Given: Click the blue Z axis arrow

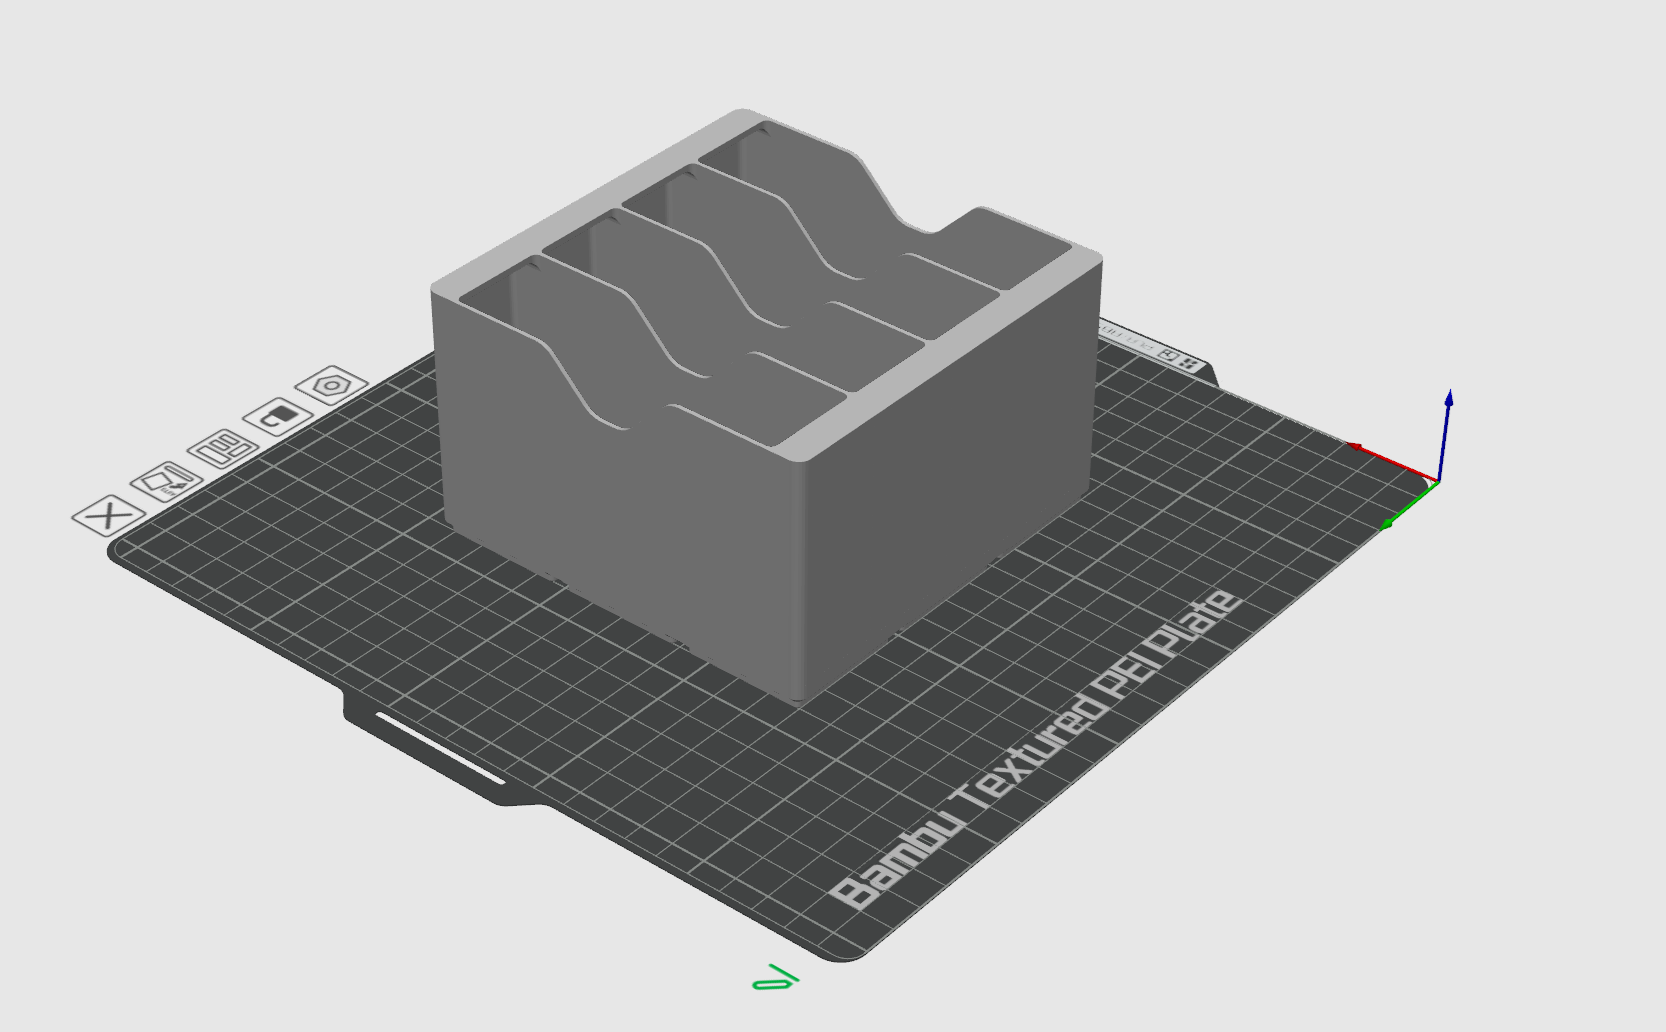Looking at the screenshot, I should pos(1445,435).
